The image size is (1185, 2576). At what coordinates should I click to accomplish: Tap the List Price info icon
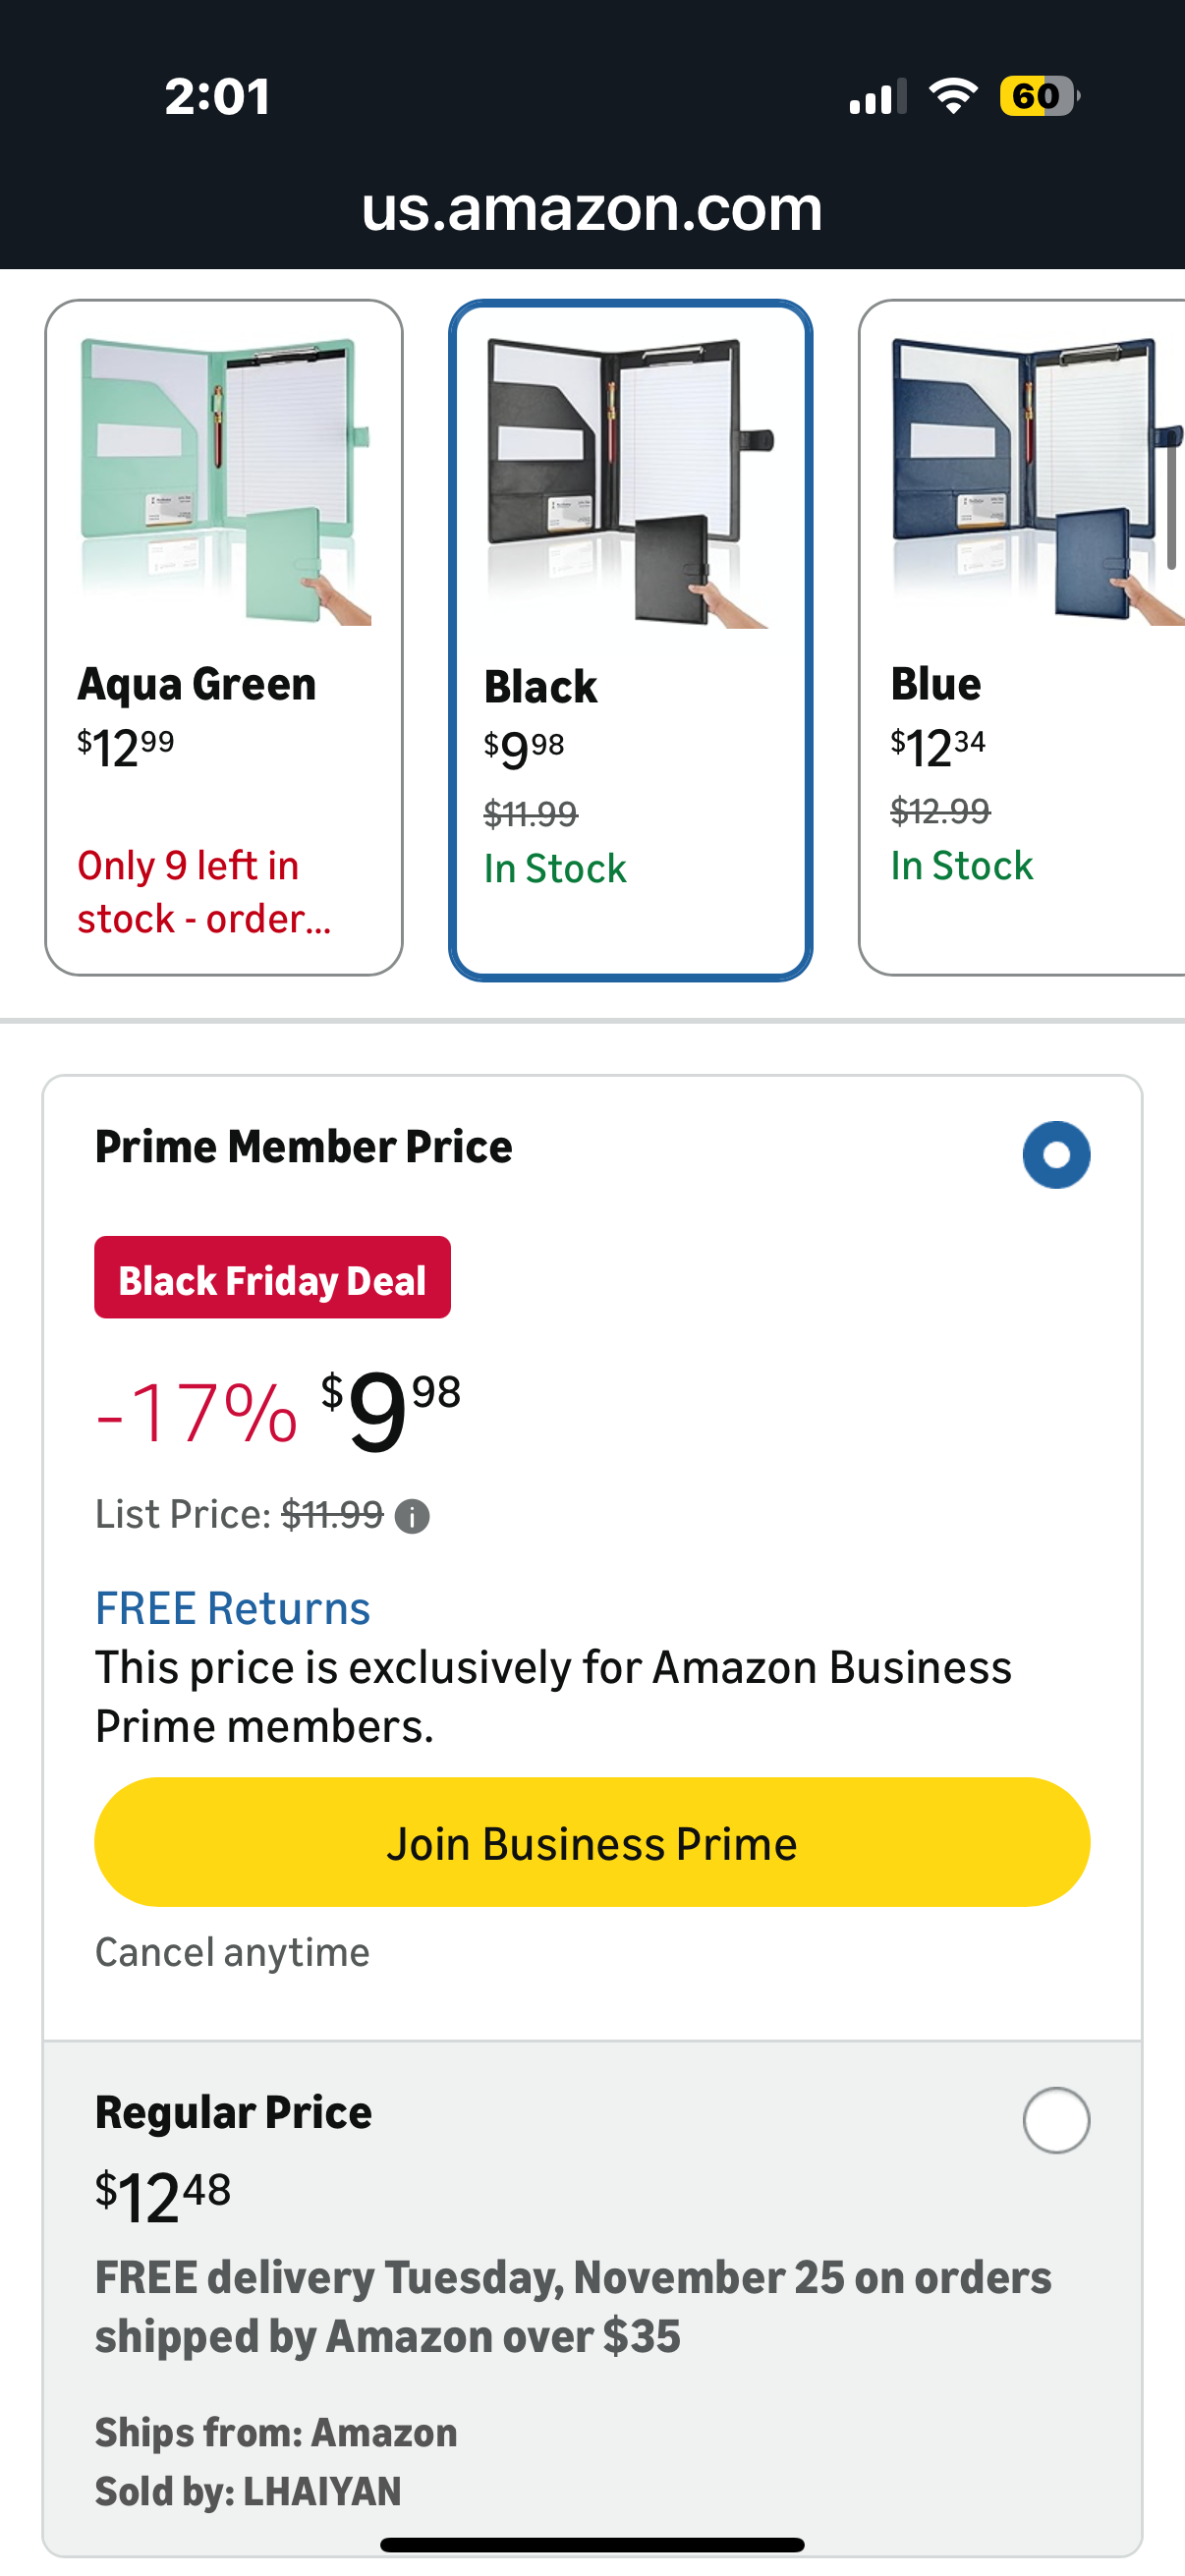point(412,1517)
